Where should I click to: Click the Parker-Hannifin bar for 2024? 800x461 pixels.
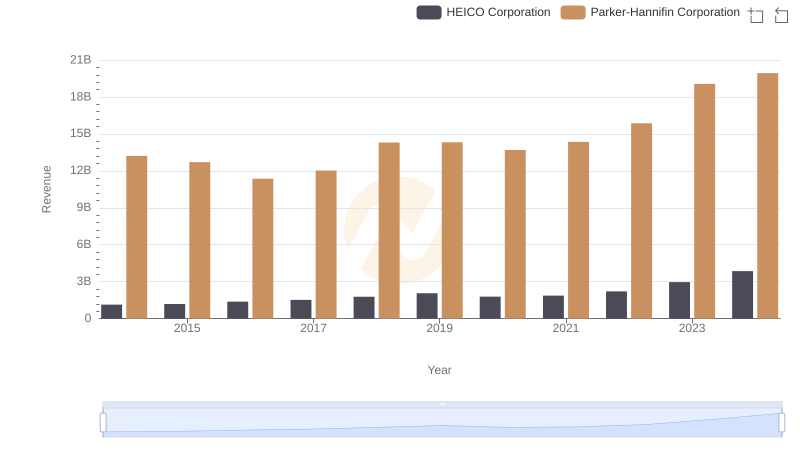[767, 196]
